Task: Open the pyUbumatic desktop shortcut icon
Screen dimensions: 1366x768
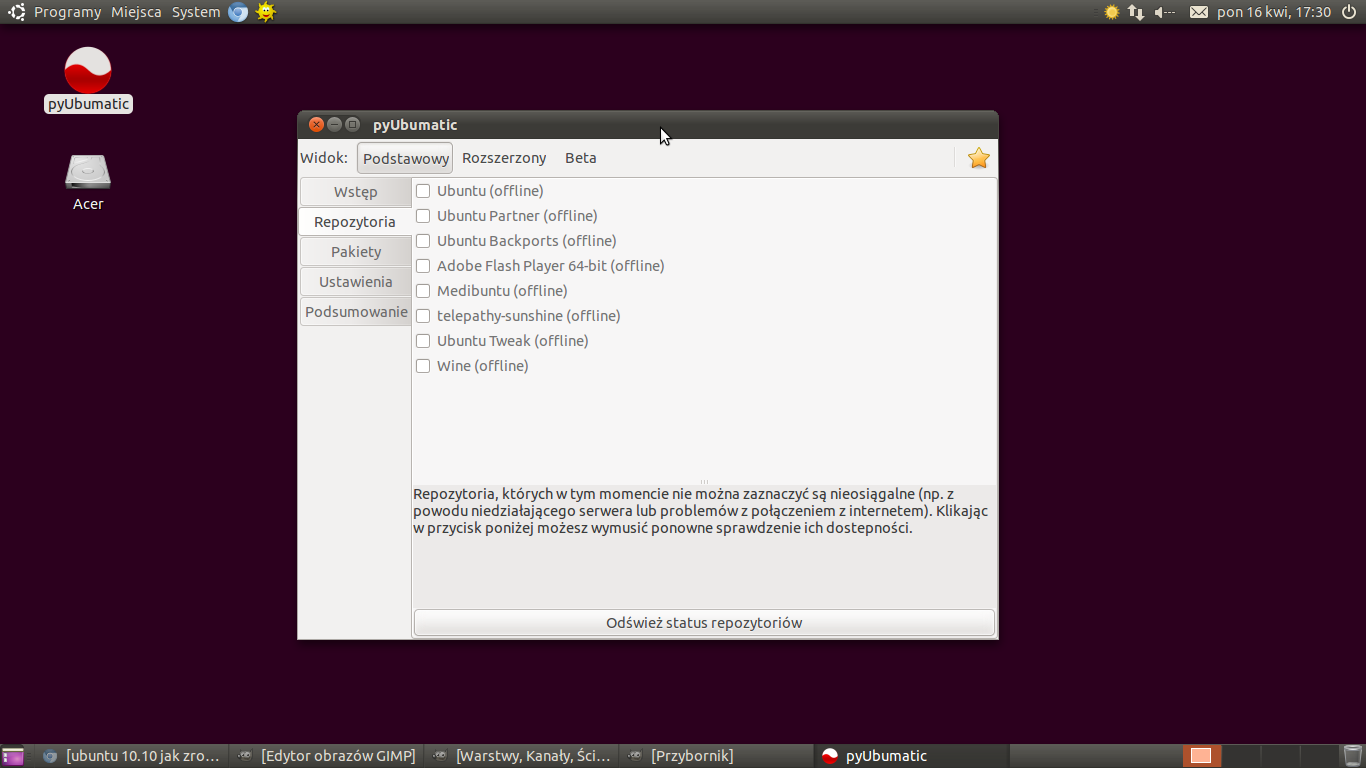Action: (88, 71)
